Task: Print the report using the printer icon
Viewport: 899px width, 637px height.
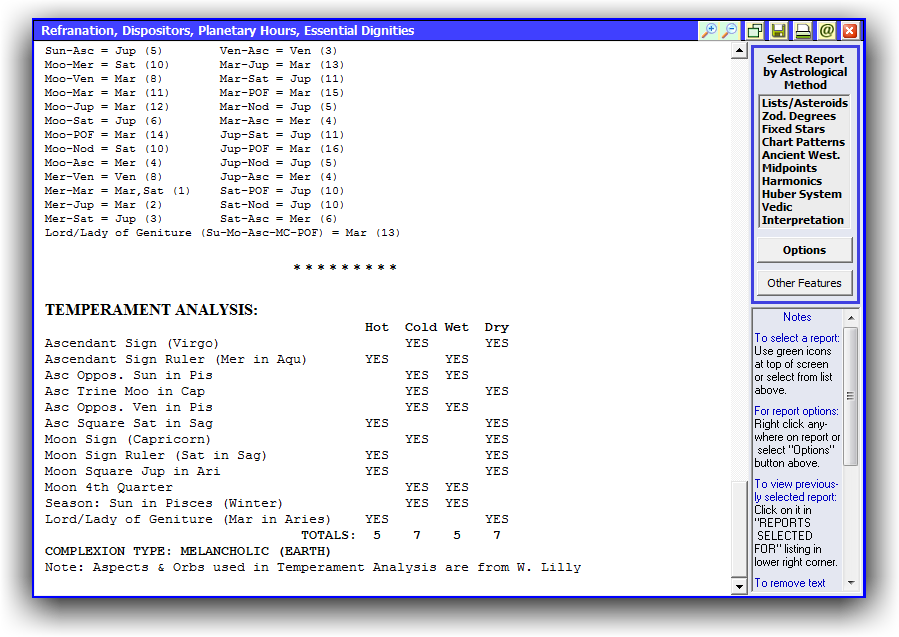Action: pyautogui.click(x=803, y=31)
